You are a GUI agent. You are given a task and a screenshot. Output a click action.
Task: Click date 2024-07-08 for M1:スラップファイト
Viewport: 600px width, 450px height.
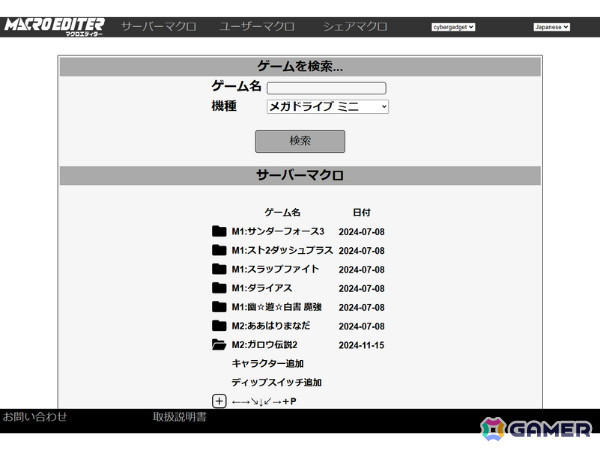(362, 269)
